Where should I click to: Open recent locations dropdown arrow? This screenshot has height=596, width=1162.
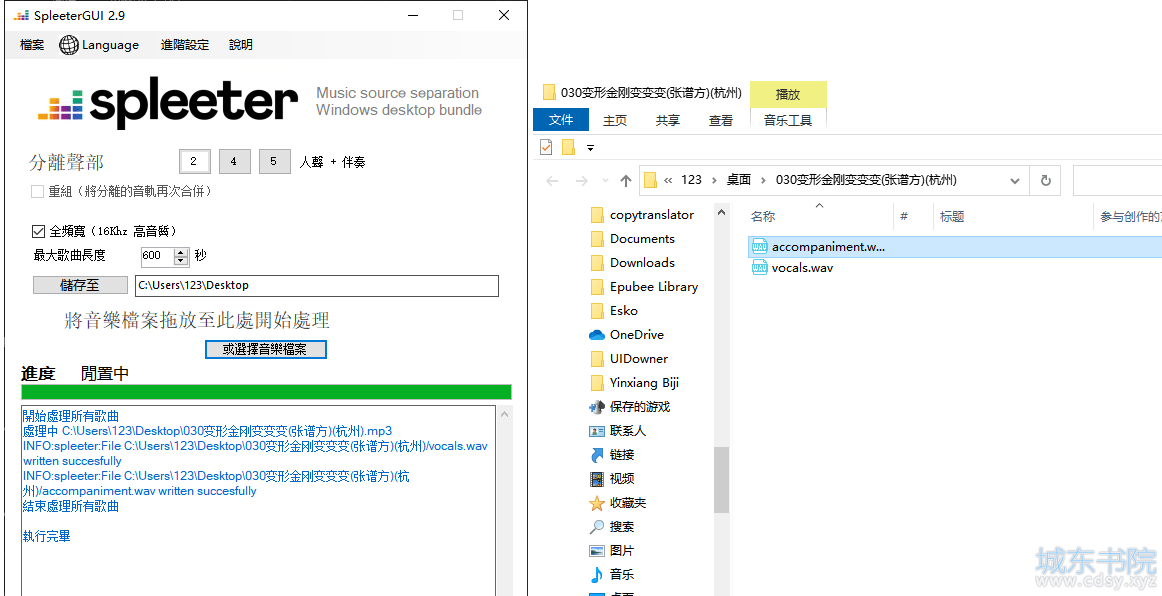pyautogui.click(x=605, y=181)
